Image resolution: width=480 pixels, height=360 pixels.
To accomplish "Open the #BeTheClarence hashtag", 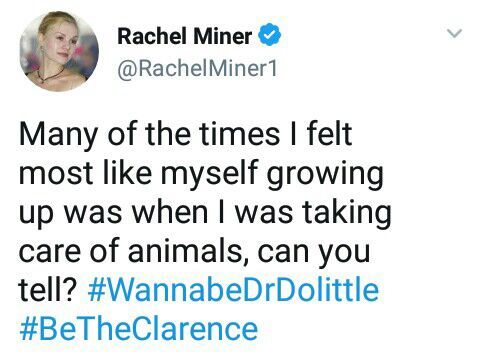I will (x=138, y=329).
